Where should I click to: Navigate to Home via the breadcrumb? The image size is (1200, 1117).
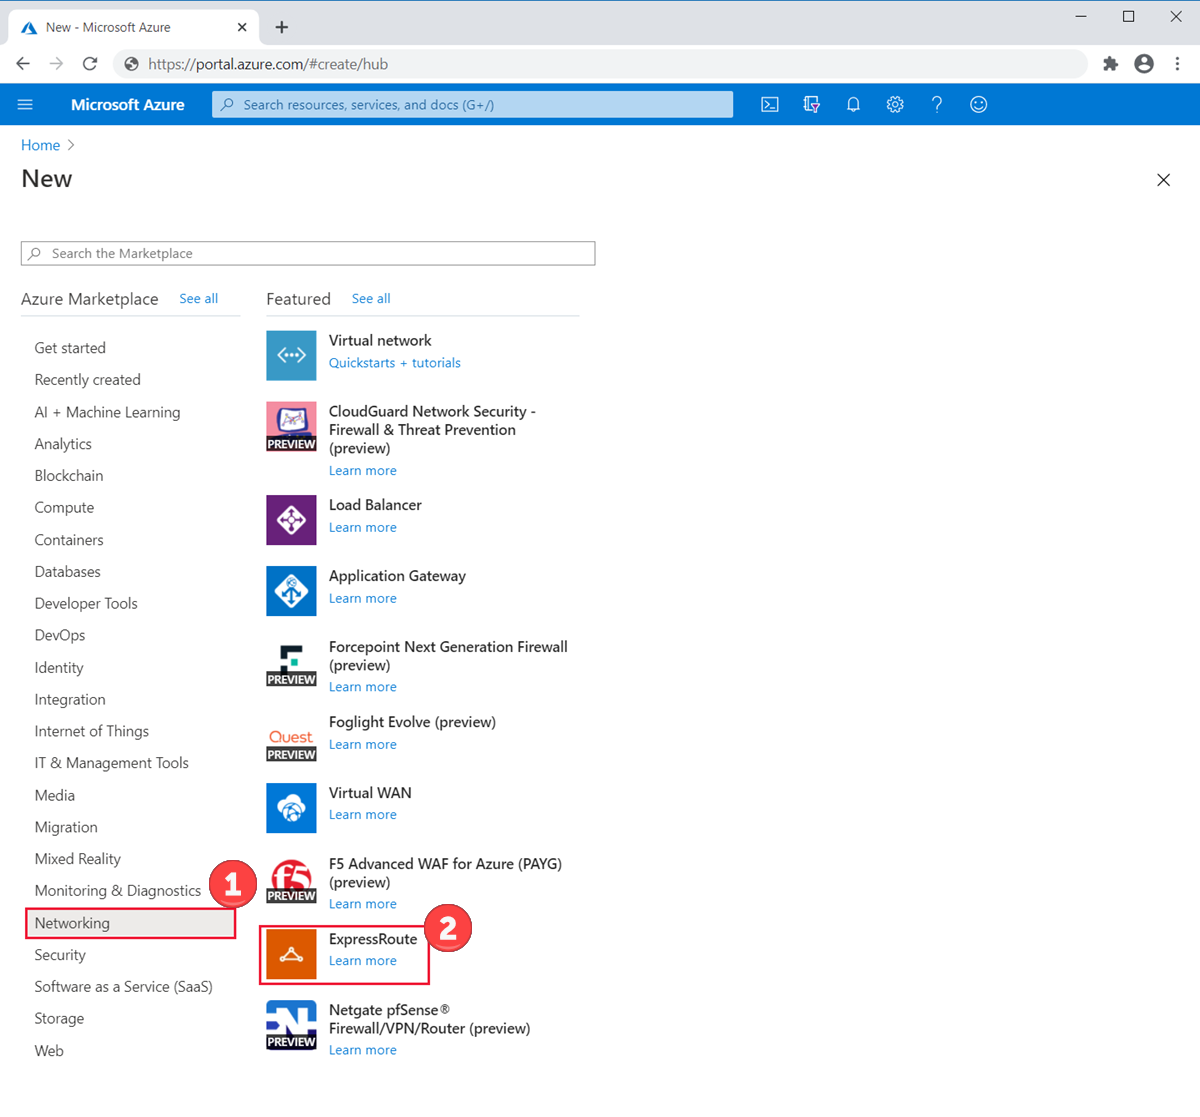40,145
